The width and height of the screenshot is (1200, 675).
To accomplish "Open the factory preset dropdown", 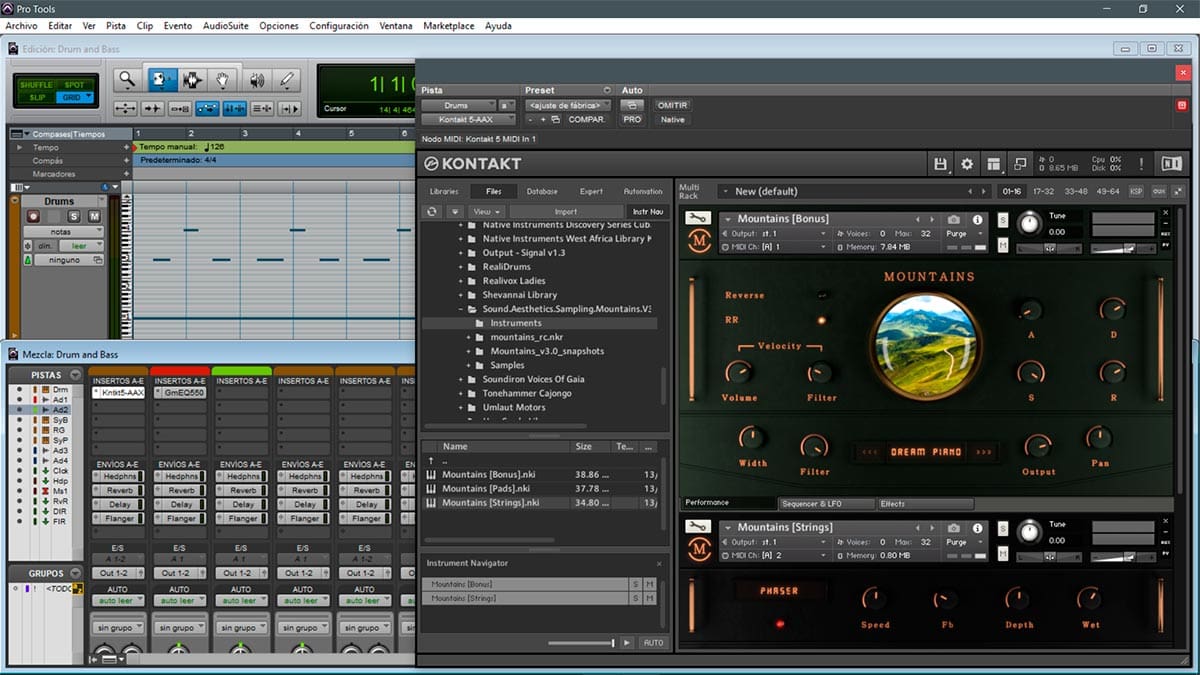I will [567, 105].
